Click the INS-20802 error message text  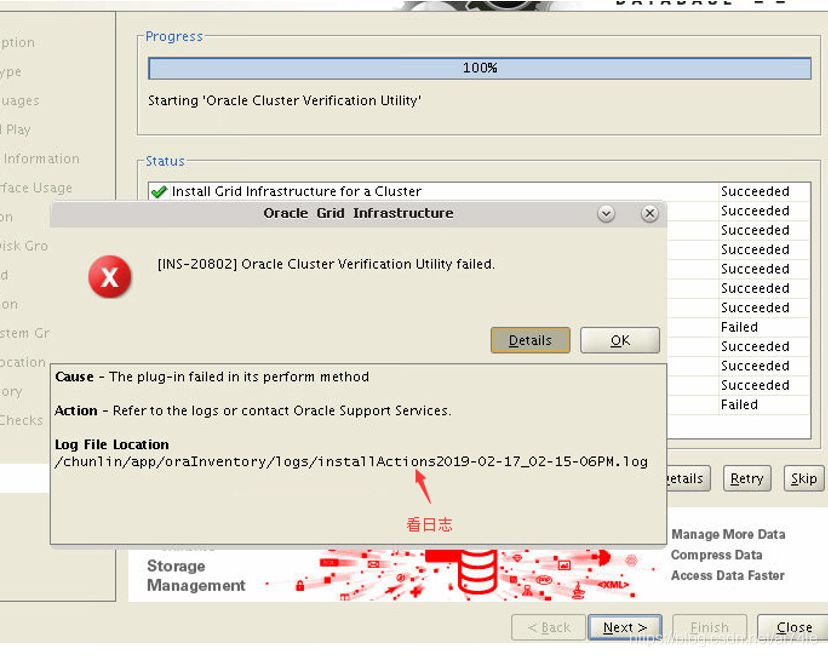[x=326, y=264]
